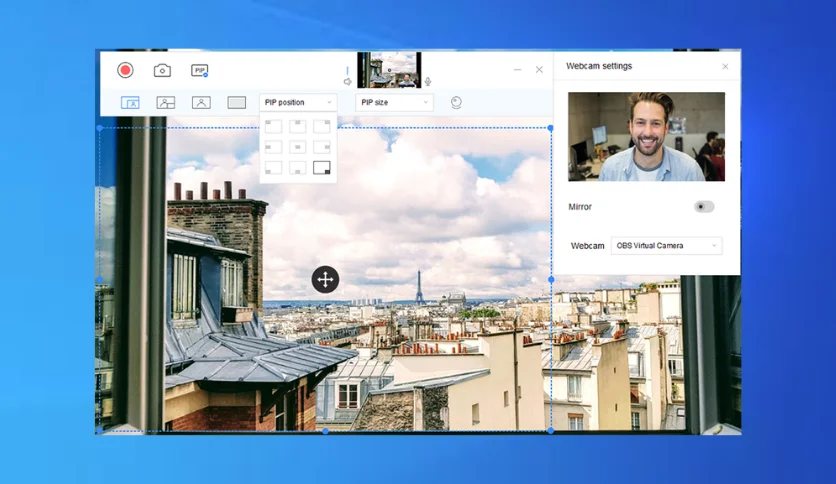This screenshot has height=484, width=836.
Task: Click the speaker volume level indicator
Action: point(347,70)
